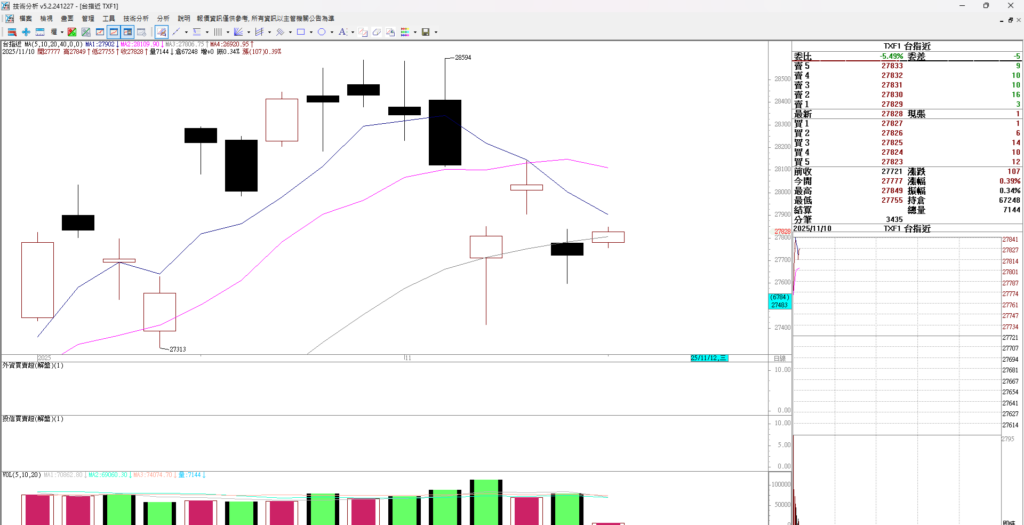
Task: Toggle the first highlighted chart panel button
Action: (x=114, y=32)
